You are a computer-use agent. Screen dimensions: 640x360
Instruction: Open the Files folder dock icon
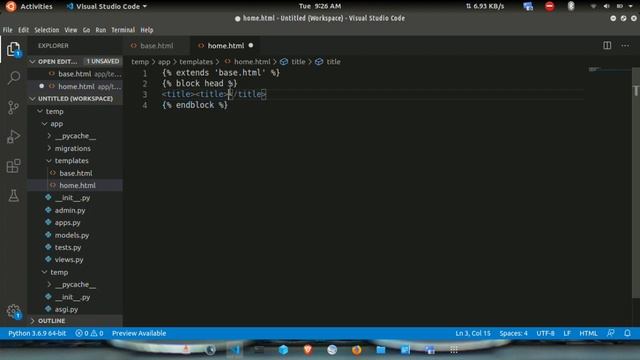pyautogui.click(x=381, y=350)
